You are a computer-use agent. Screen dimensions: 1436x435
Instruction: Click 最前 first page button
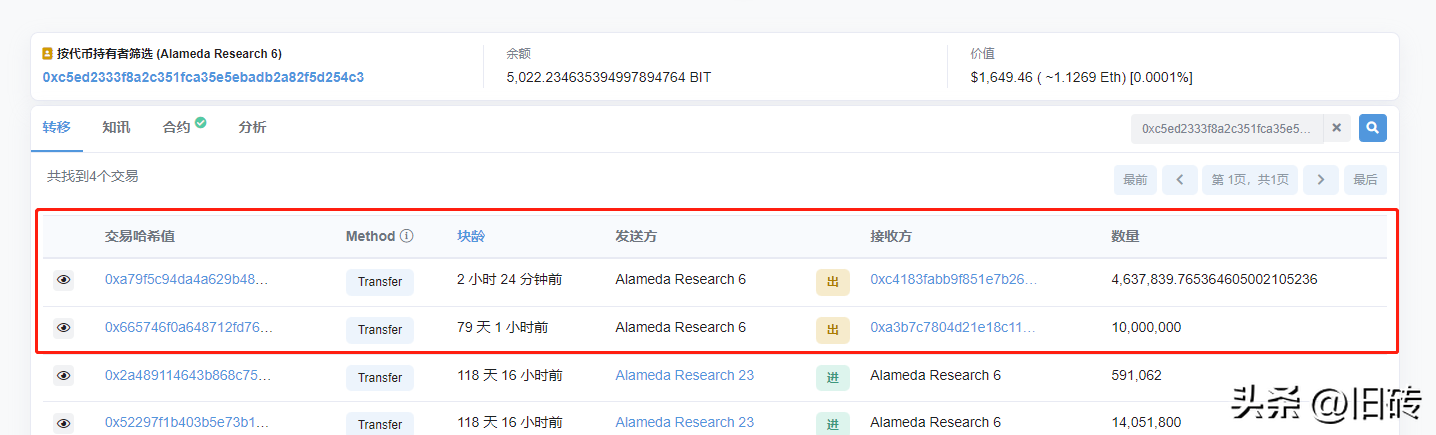click(x=1135, y=180)
